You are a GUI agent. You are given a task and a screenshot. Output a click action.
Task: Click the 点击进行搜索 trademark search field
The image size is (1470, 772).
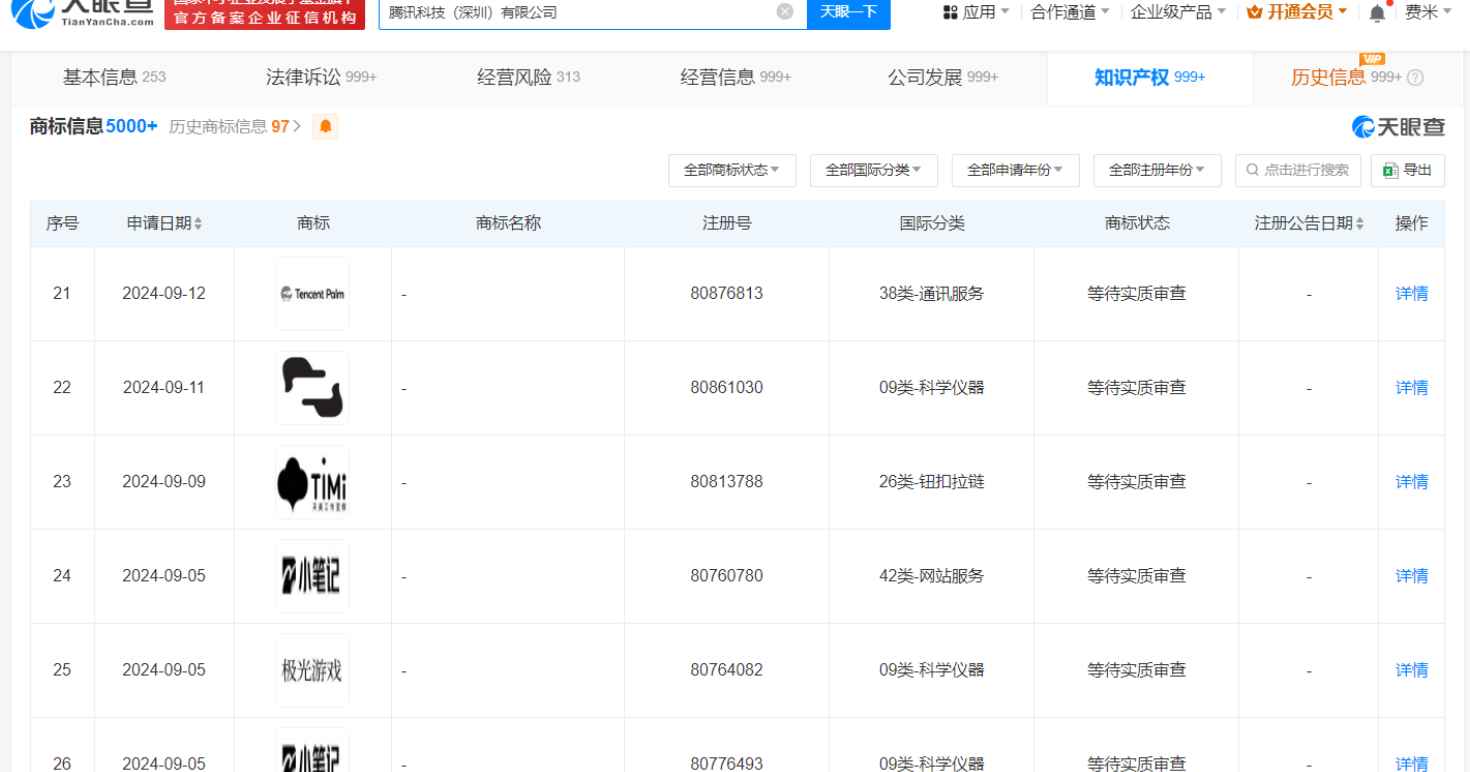pos(1298,170)
